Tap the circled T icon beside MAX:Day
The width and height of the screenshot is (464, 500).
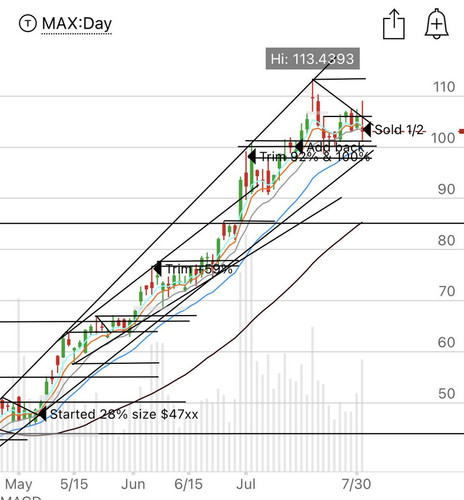click(x=27, y=24)
